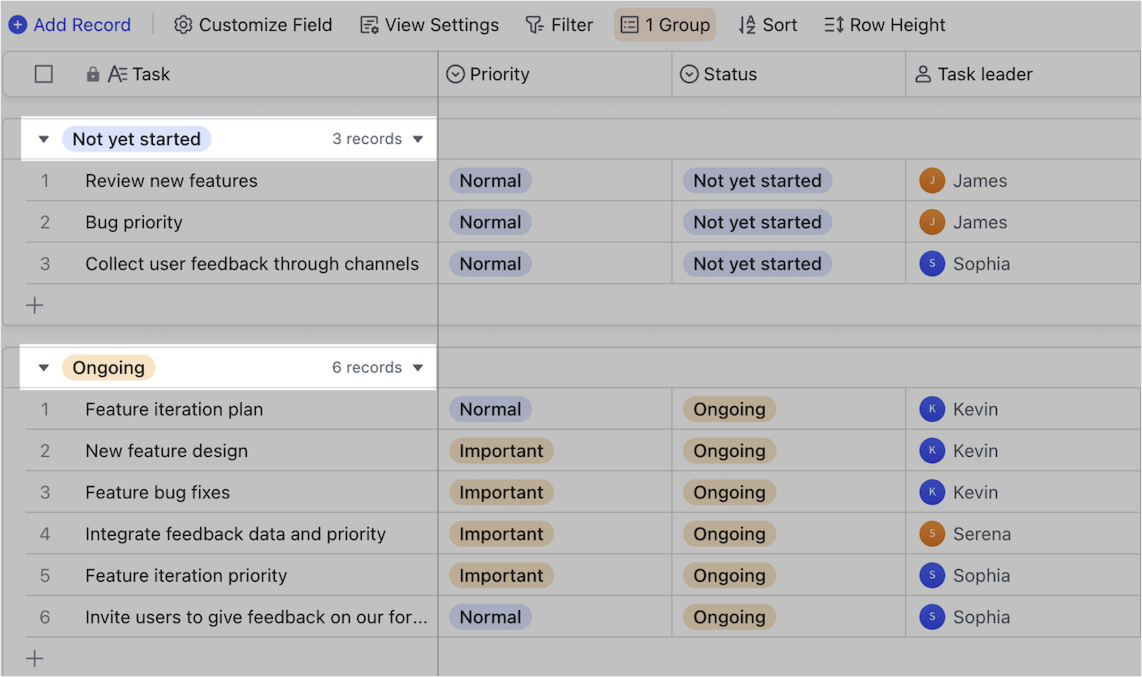Adjust Row Height setting

click(x=884, y=25)
